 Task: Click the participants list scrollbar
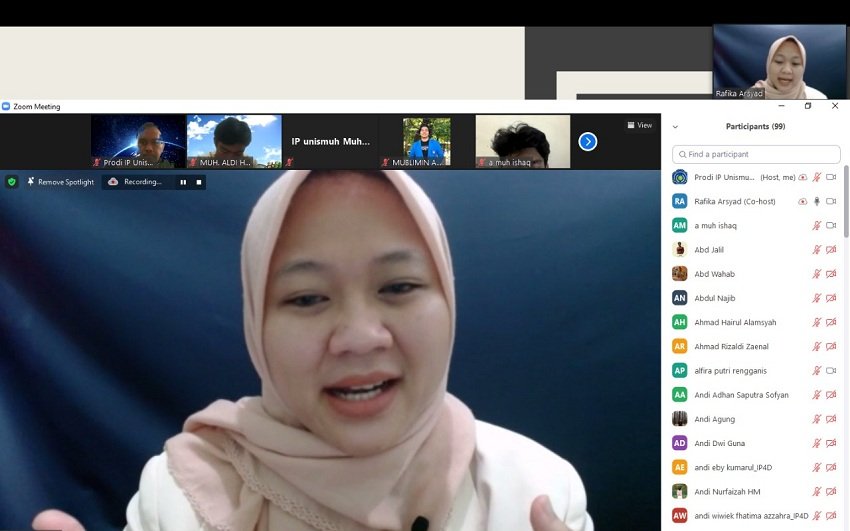tap(846, 202)
